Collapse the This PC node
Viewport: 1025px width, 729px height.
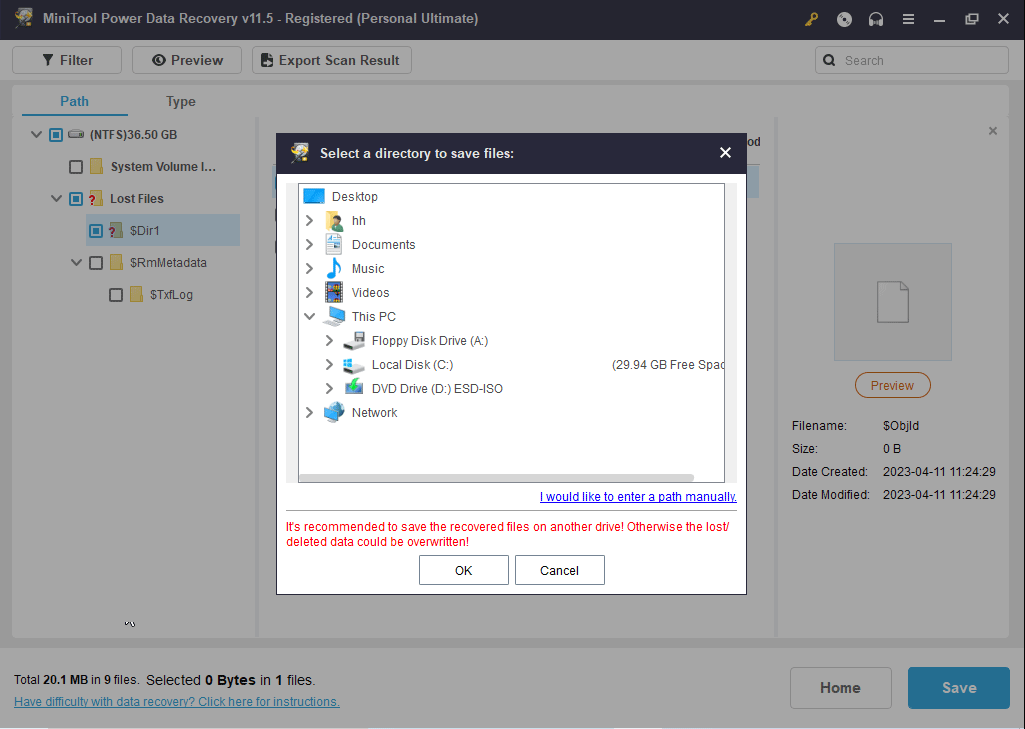(x=310, y=316)
